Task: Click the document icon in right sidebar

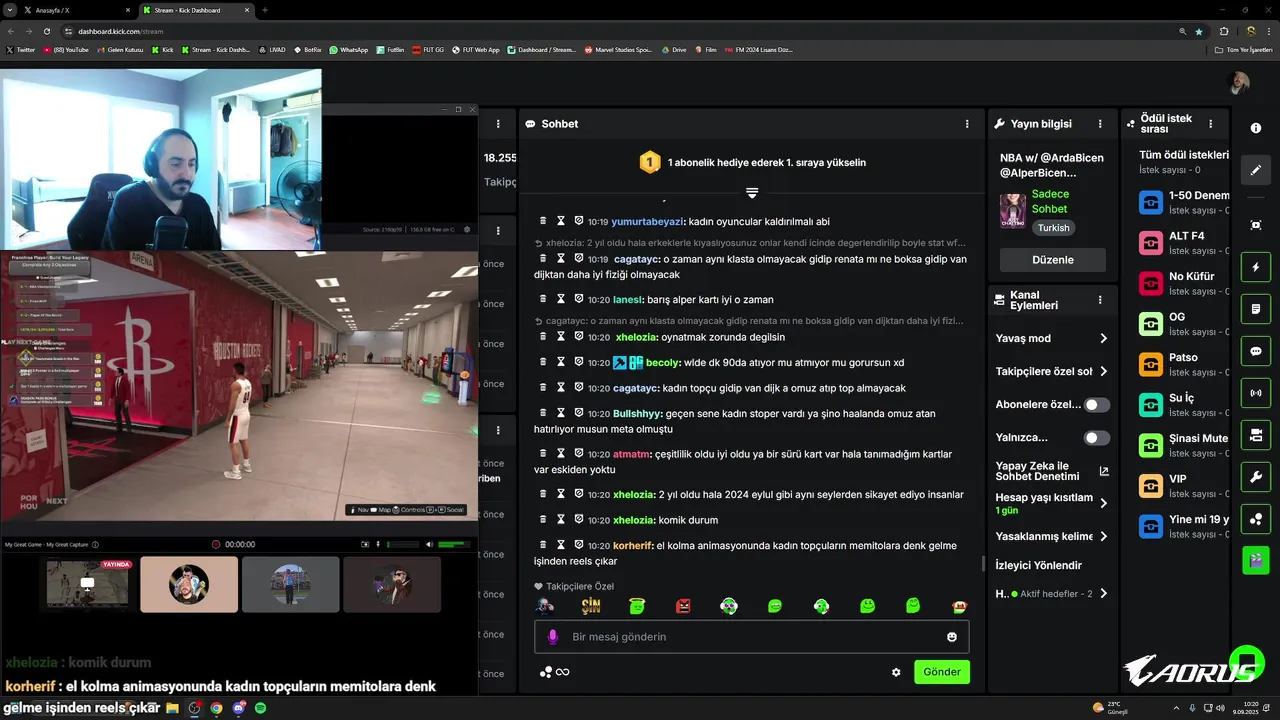Action: point(1256,310)
